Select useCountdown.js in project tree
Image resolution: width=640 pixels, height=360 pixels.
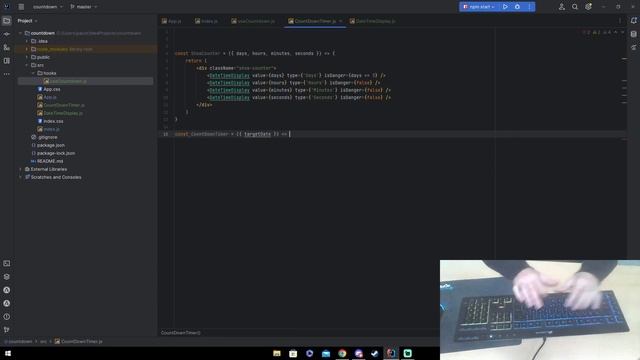65,81
